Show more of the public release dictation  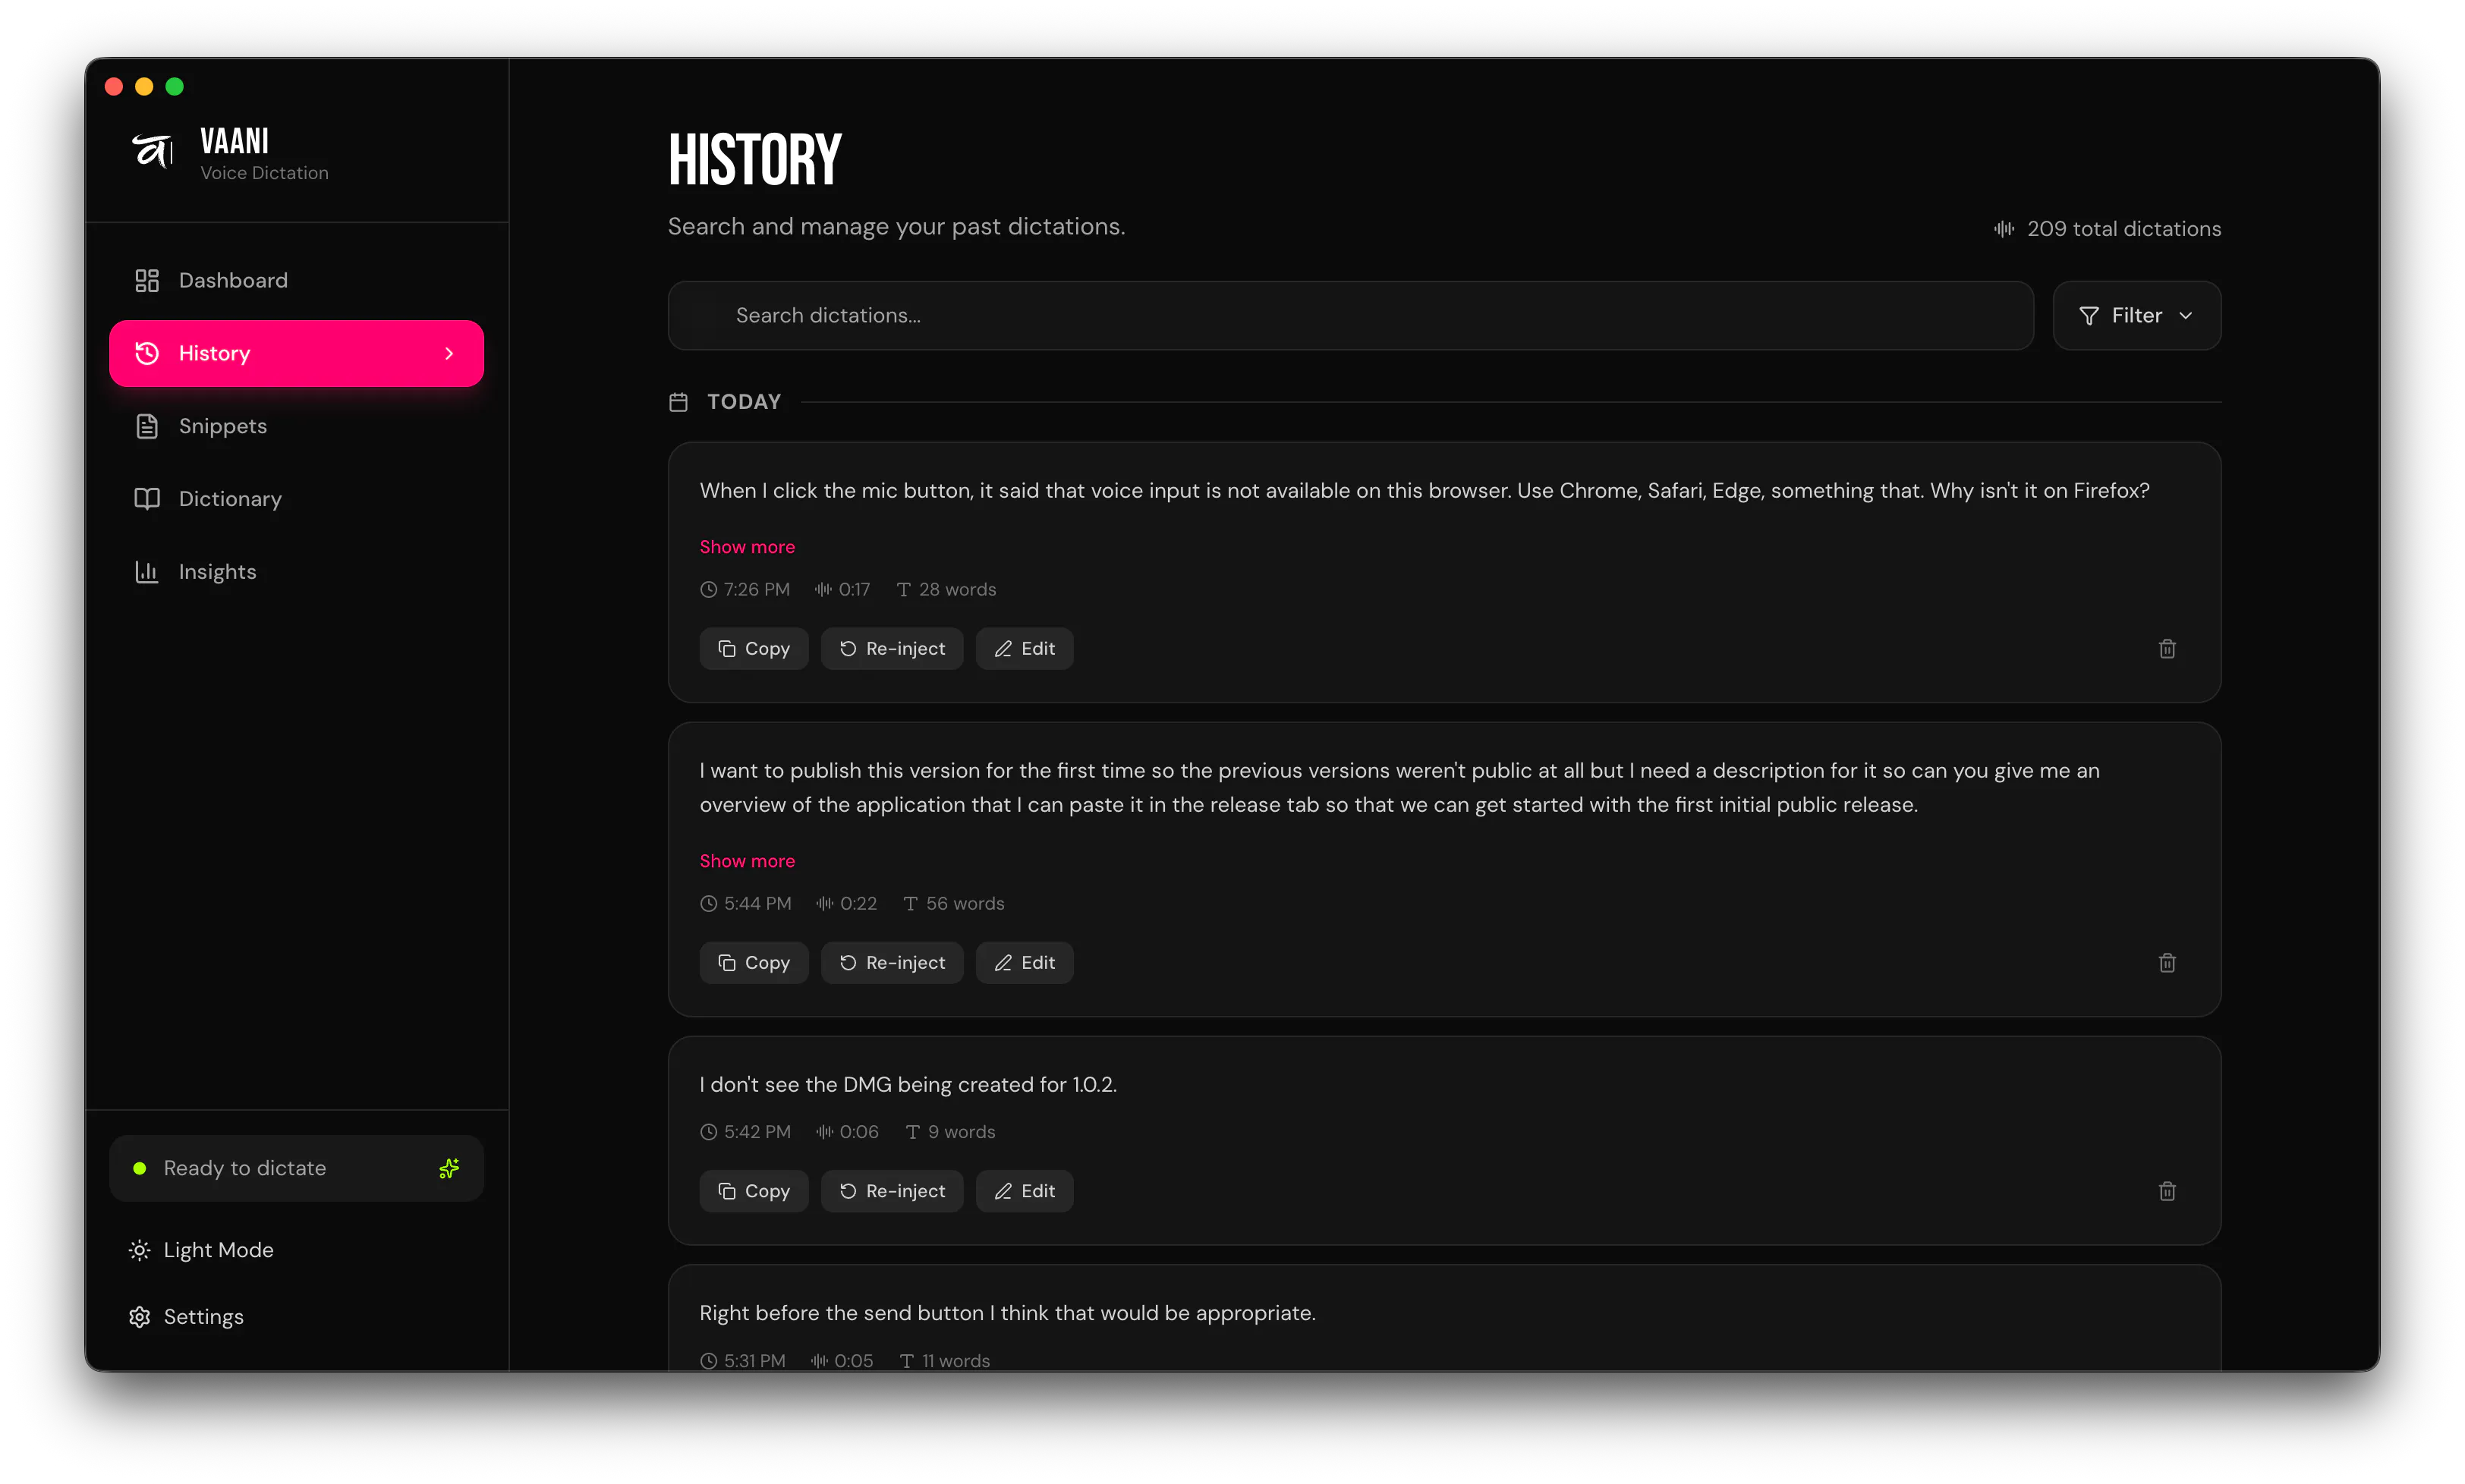(x=747, y=860)
